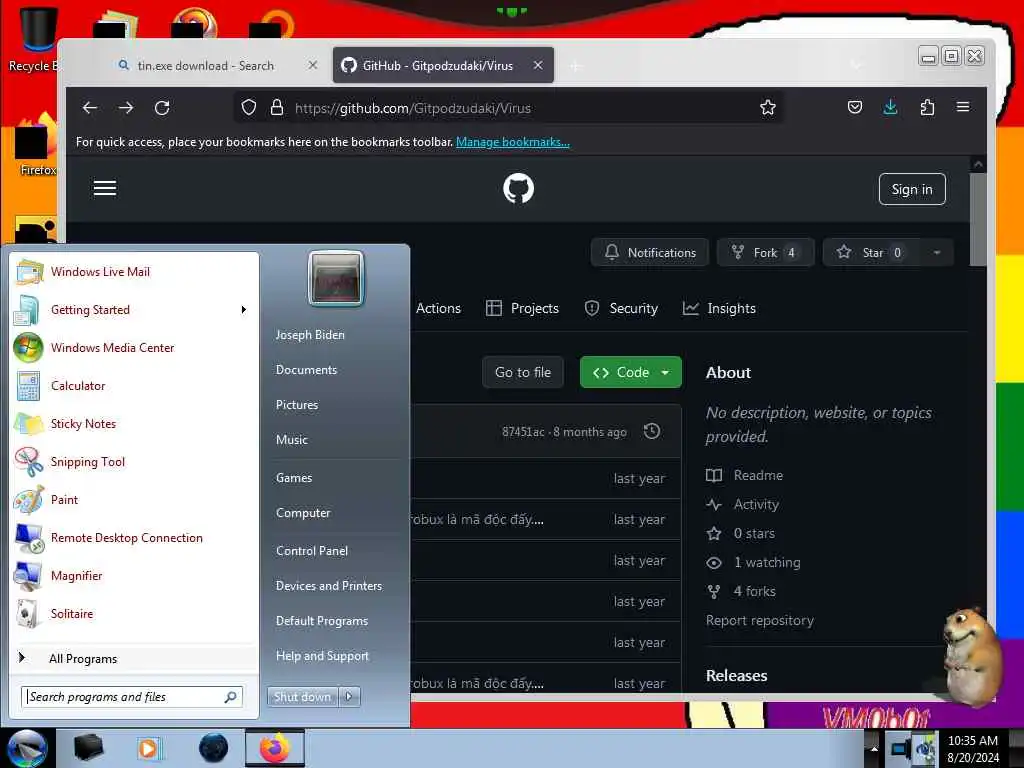The height and width of the screenshot is (768, 1024).
Task: Fork the repository
Action: 765,253
